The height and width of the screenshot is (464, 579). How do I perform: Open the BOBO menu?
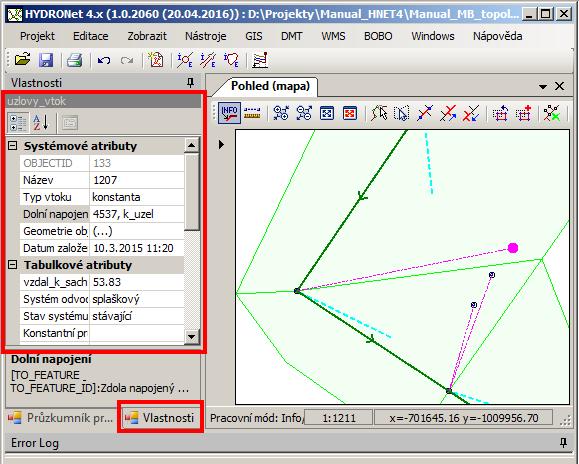(378, 36)
